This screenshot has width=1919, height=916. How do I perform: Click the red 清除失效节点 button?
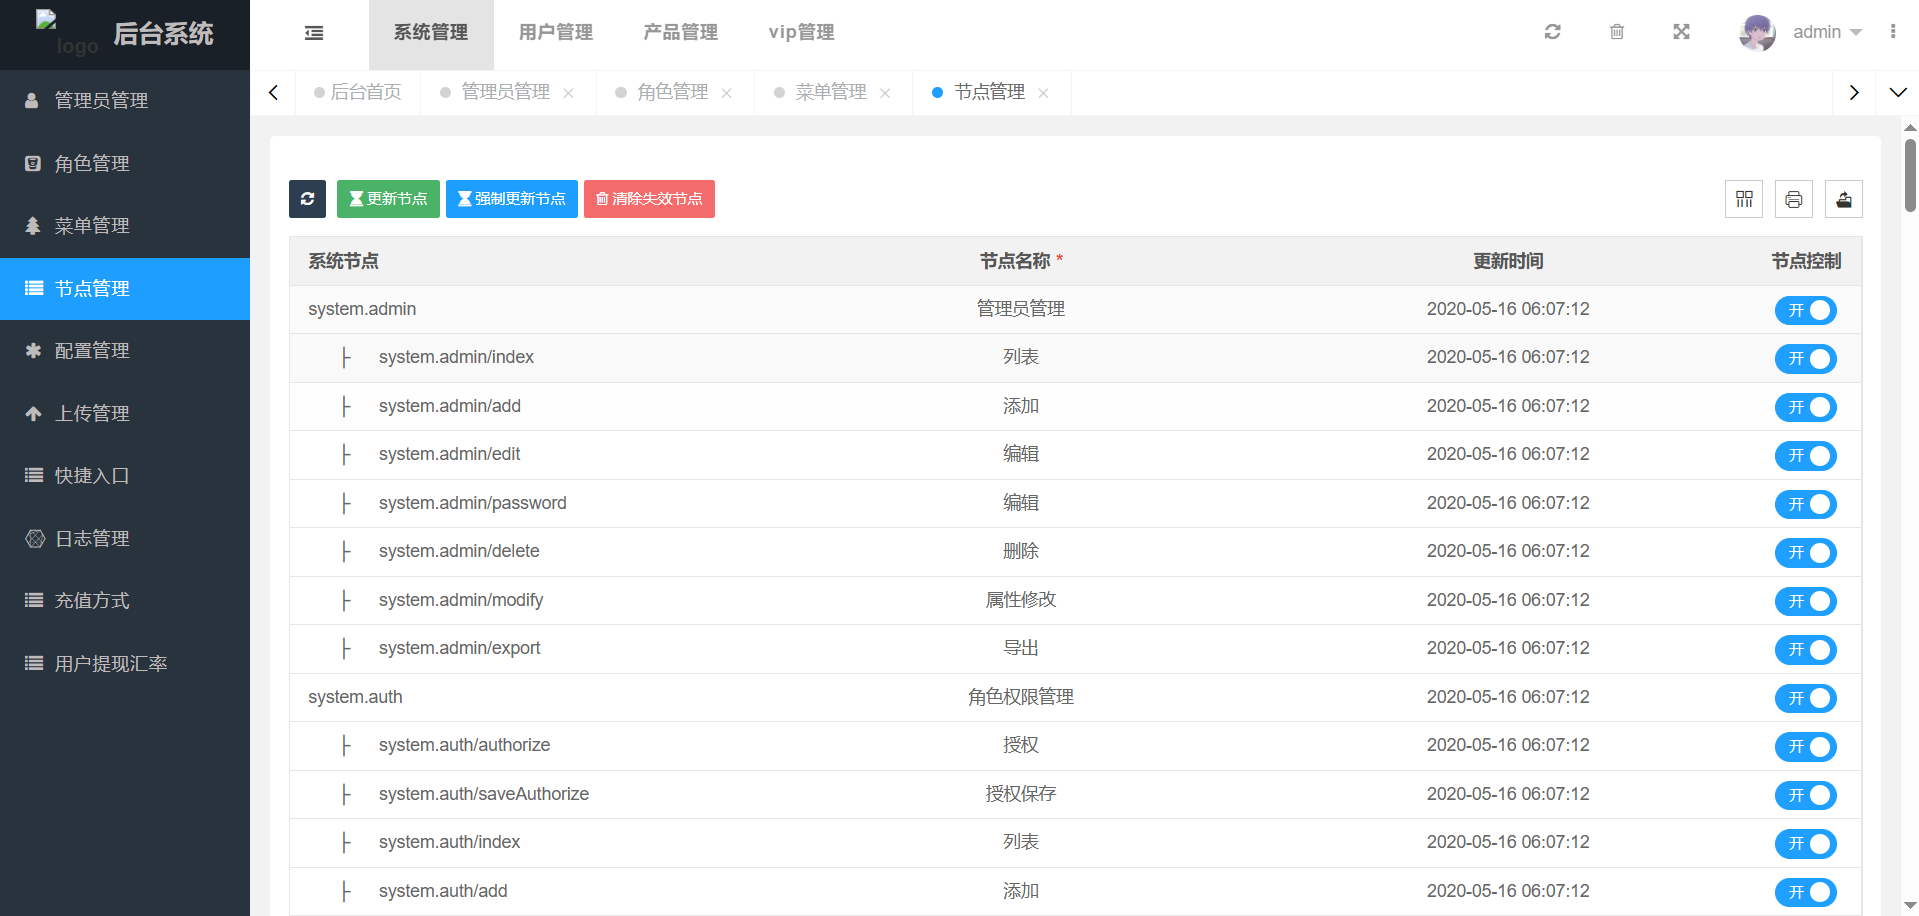[x=649, y=199]
